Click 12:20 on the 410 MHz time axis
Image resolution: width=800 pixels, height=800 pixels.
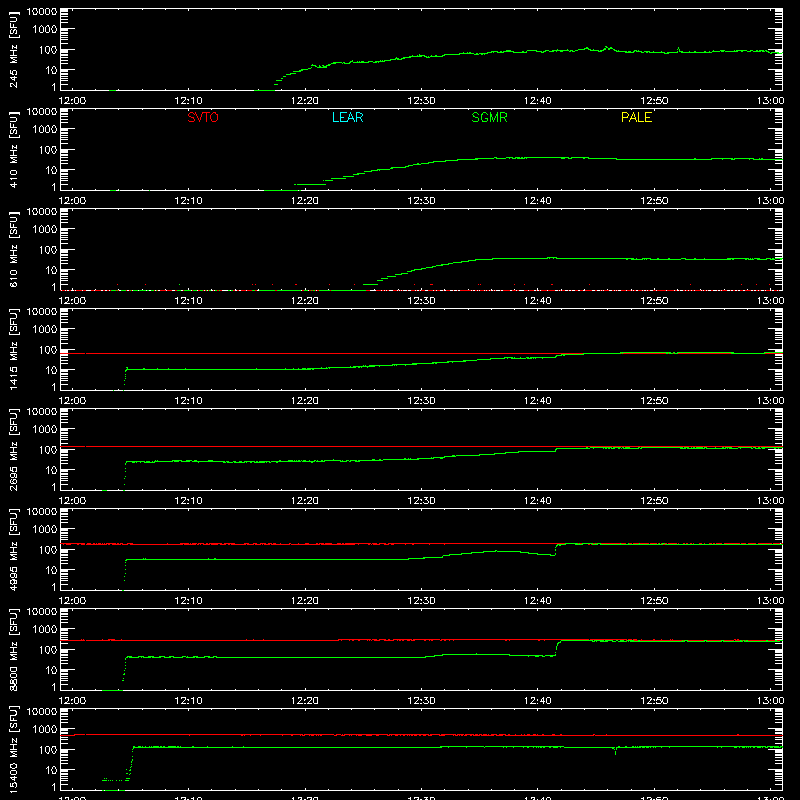(x=305, y=201)
